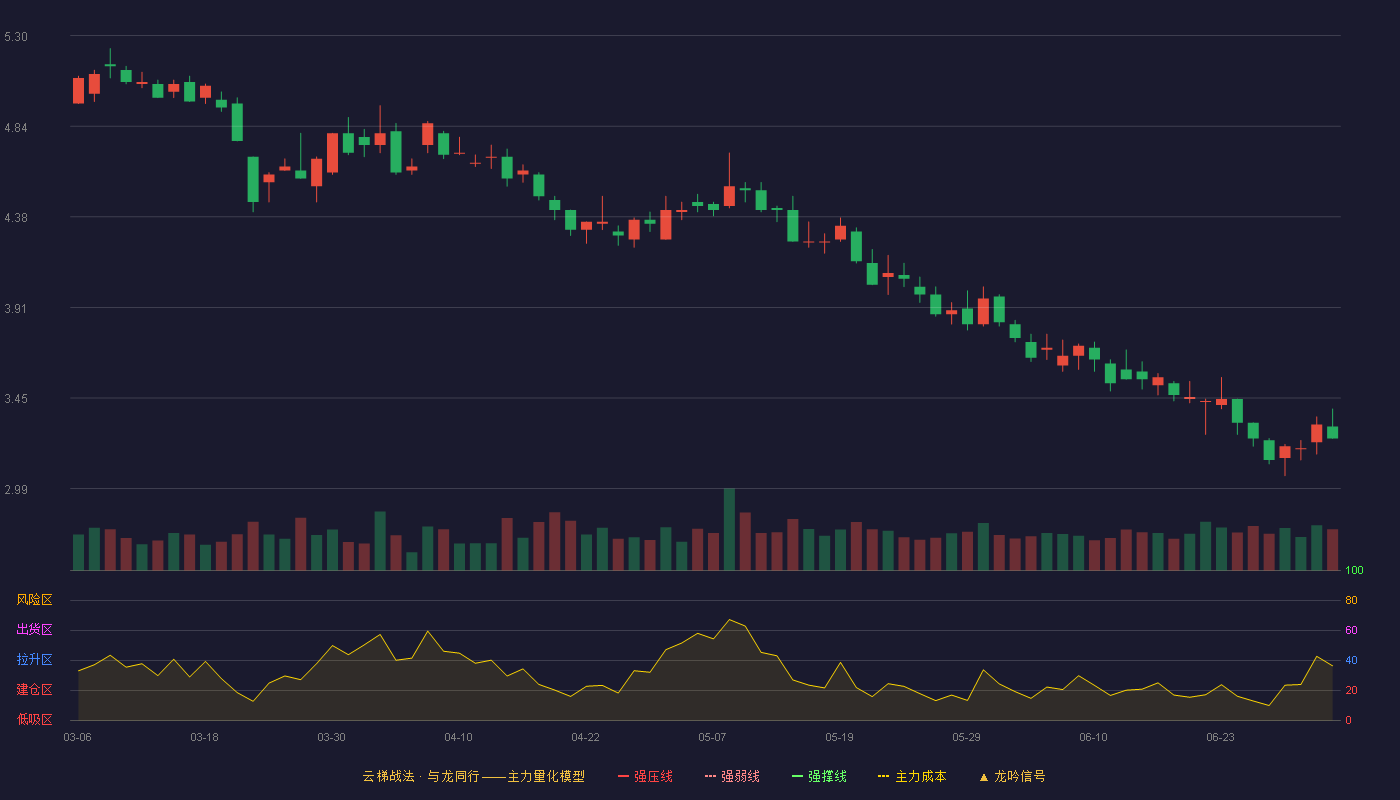Click the 04-22 date label
Image resolution: width=1400 pixels, height=800 pixels.
point(585,737)
